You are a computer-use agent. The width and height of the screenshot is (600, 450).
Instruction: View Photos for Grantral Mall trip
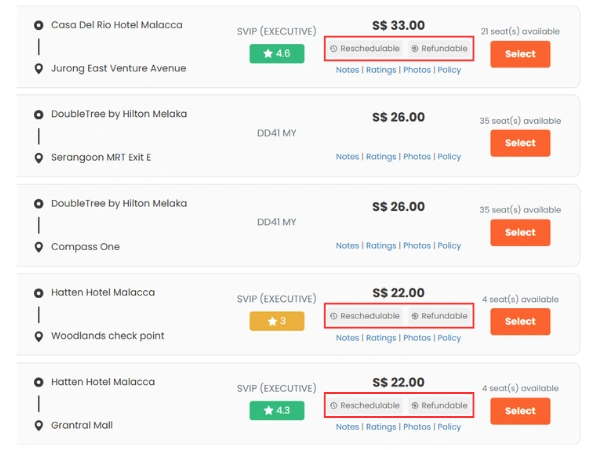point(417,427)
